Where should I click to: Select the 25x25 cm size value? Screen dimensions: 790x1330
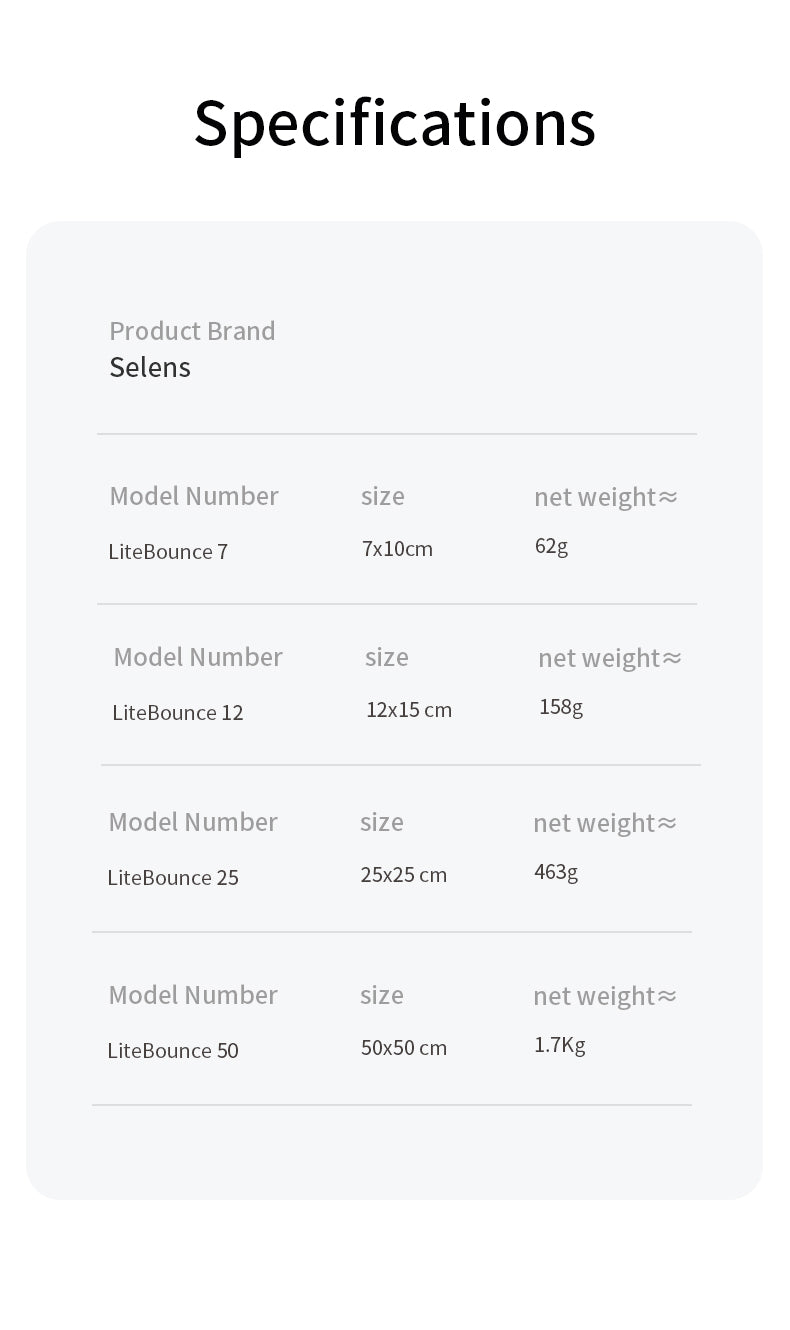pos(404,875)
